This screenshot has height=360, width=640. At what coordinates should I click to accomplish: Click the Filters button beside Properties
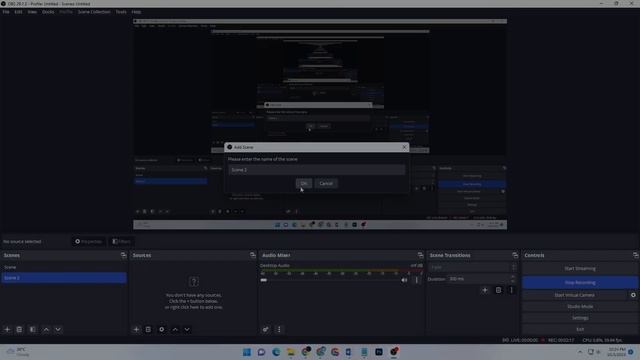click(x=122, y=242)
